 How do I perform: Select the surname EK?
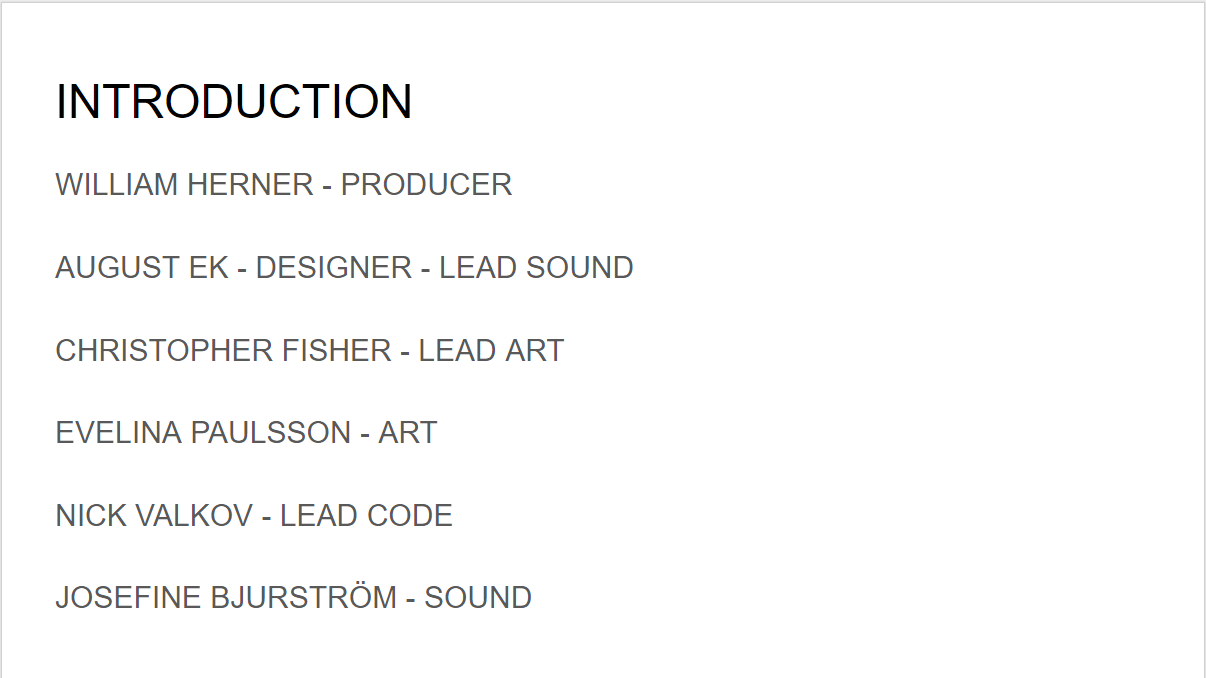[x=209, y=268]
